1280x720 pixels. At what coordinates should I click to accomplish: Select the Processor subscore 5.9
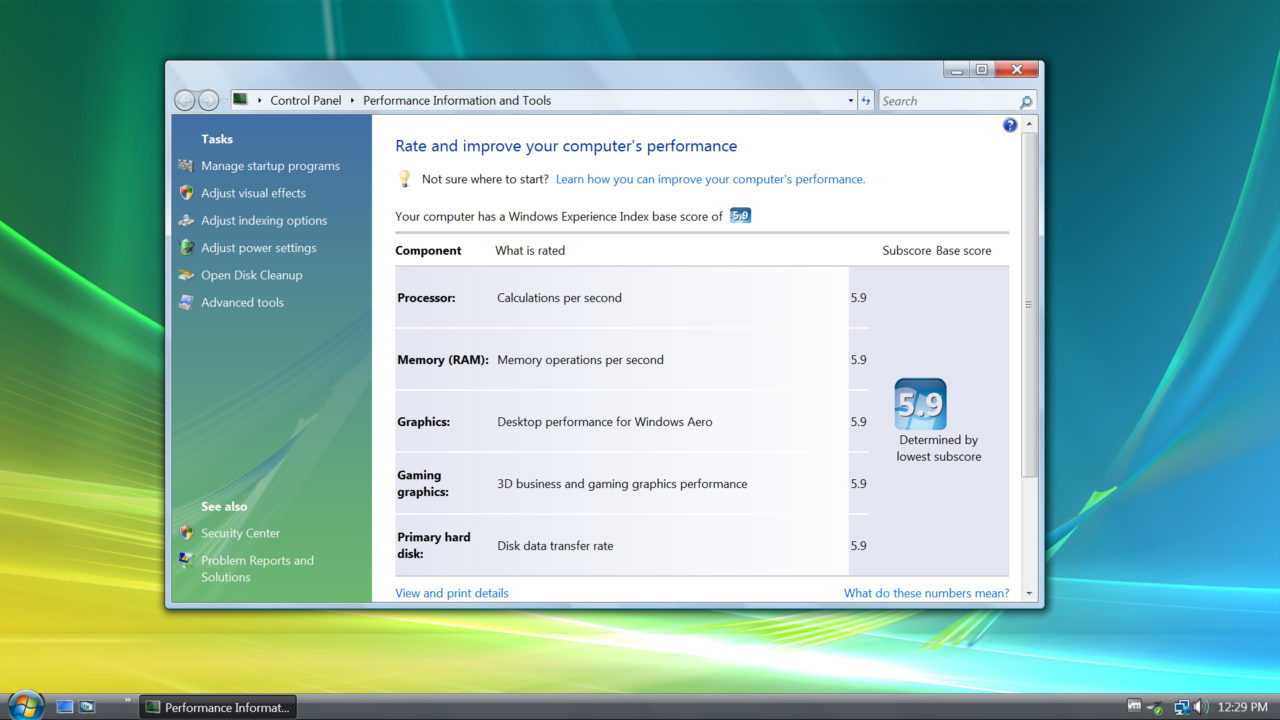pyautogui.click(x=858, y=298)
